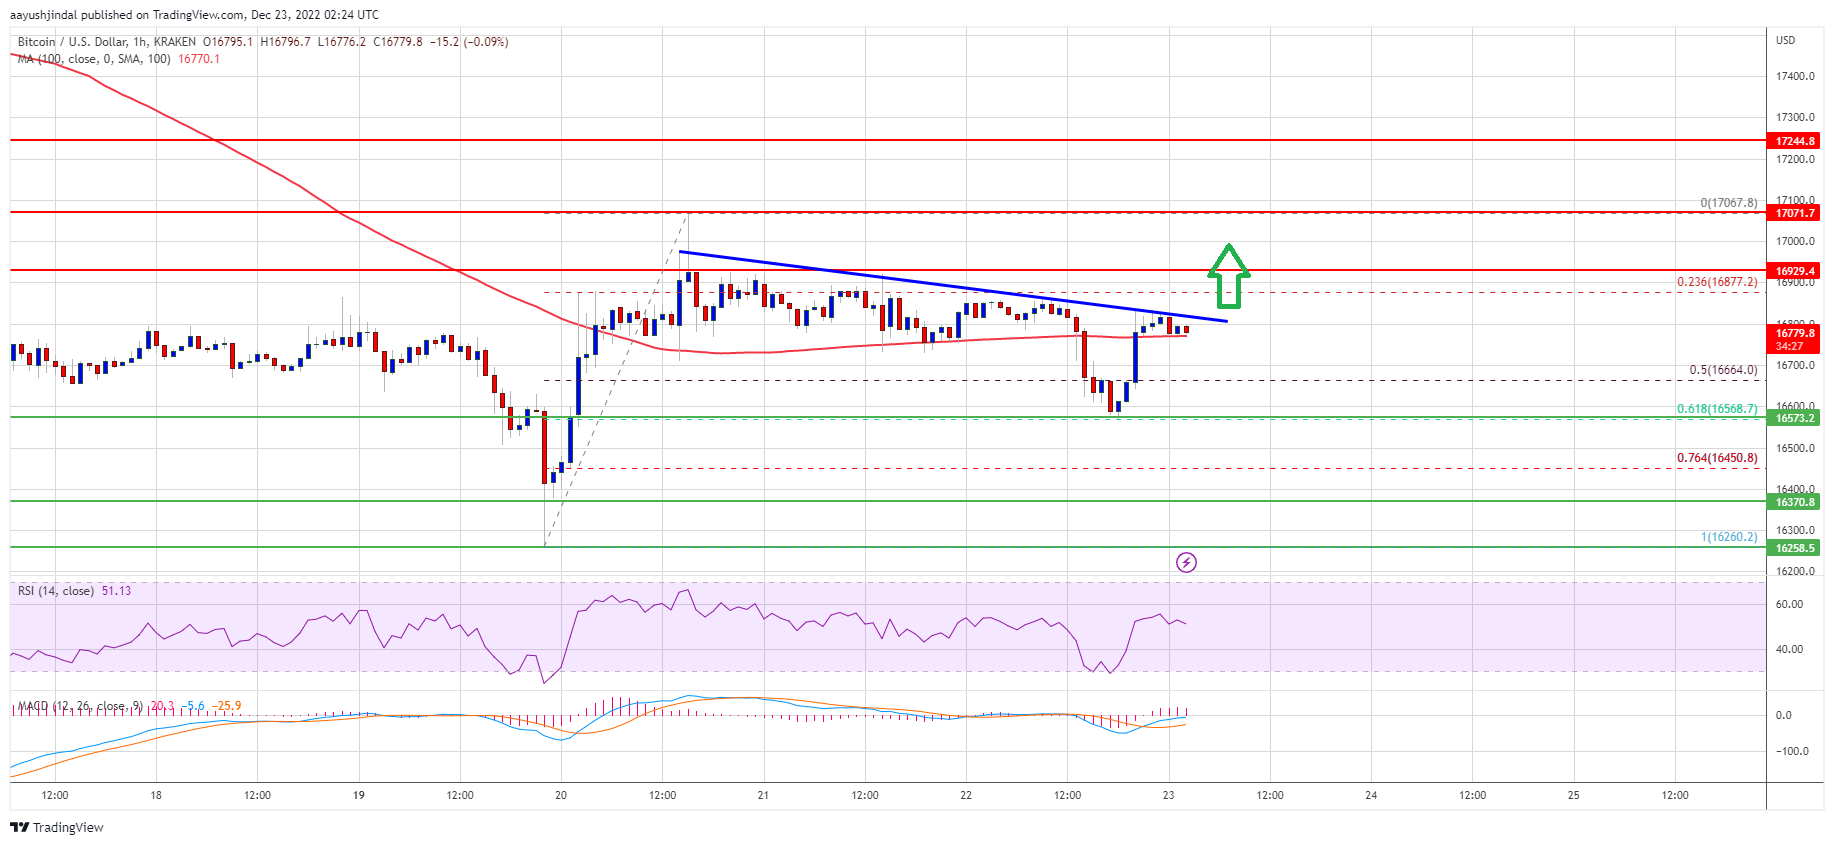Select the green upward arrow drawing
The image size is (1834, 845).
[x=1228, y=276]
